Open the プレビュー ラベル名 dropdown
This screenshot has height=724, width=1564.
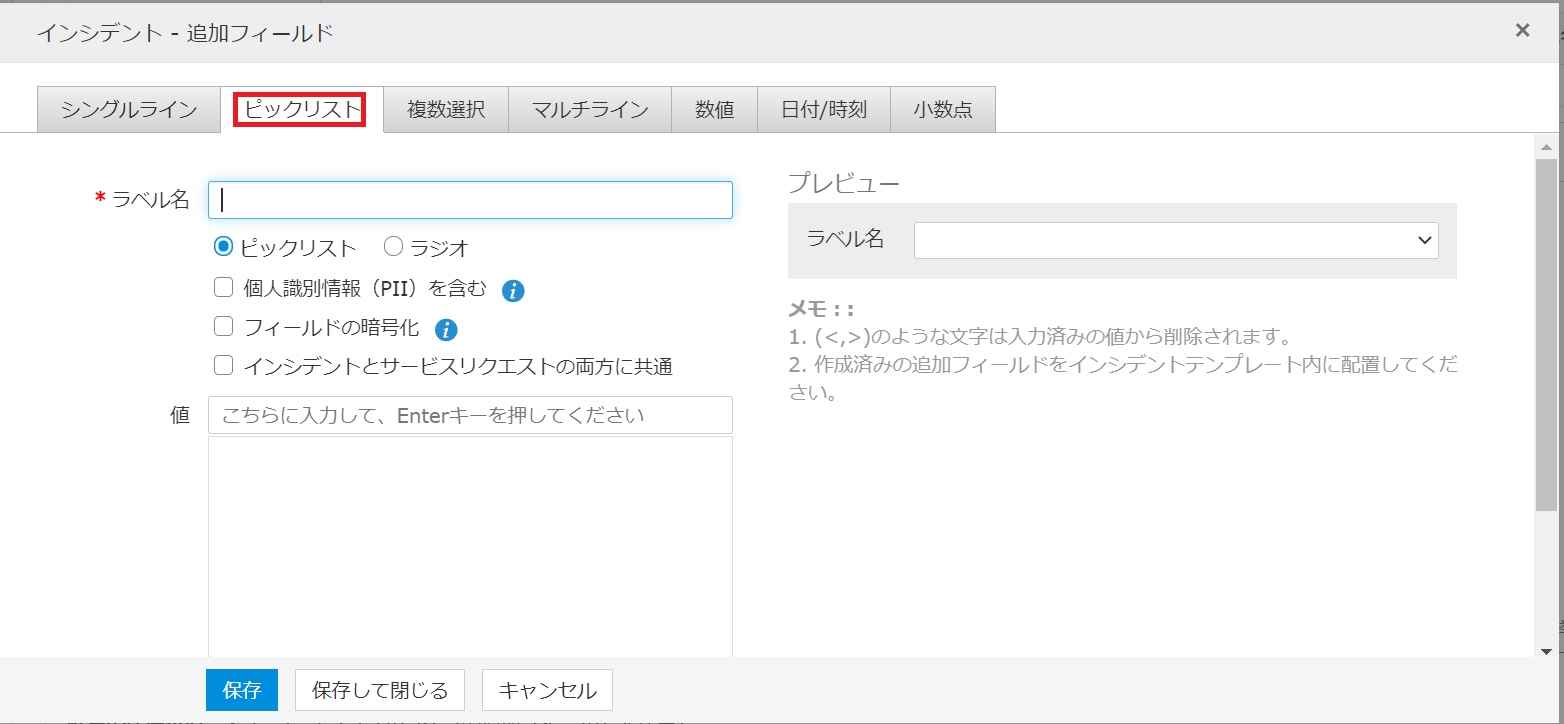click(1175, 240)
